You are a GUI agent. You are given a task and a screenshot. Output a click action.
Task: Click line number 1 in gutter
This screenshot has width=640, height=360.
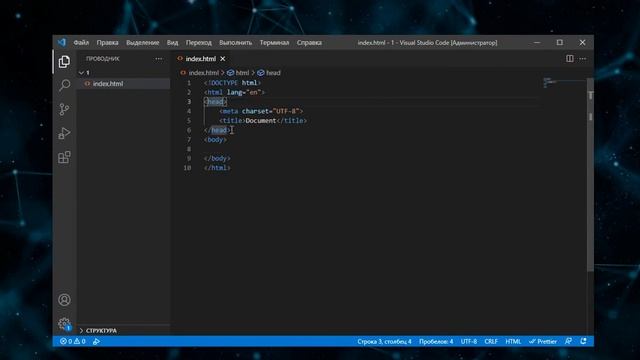tap(189, 83)
